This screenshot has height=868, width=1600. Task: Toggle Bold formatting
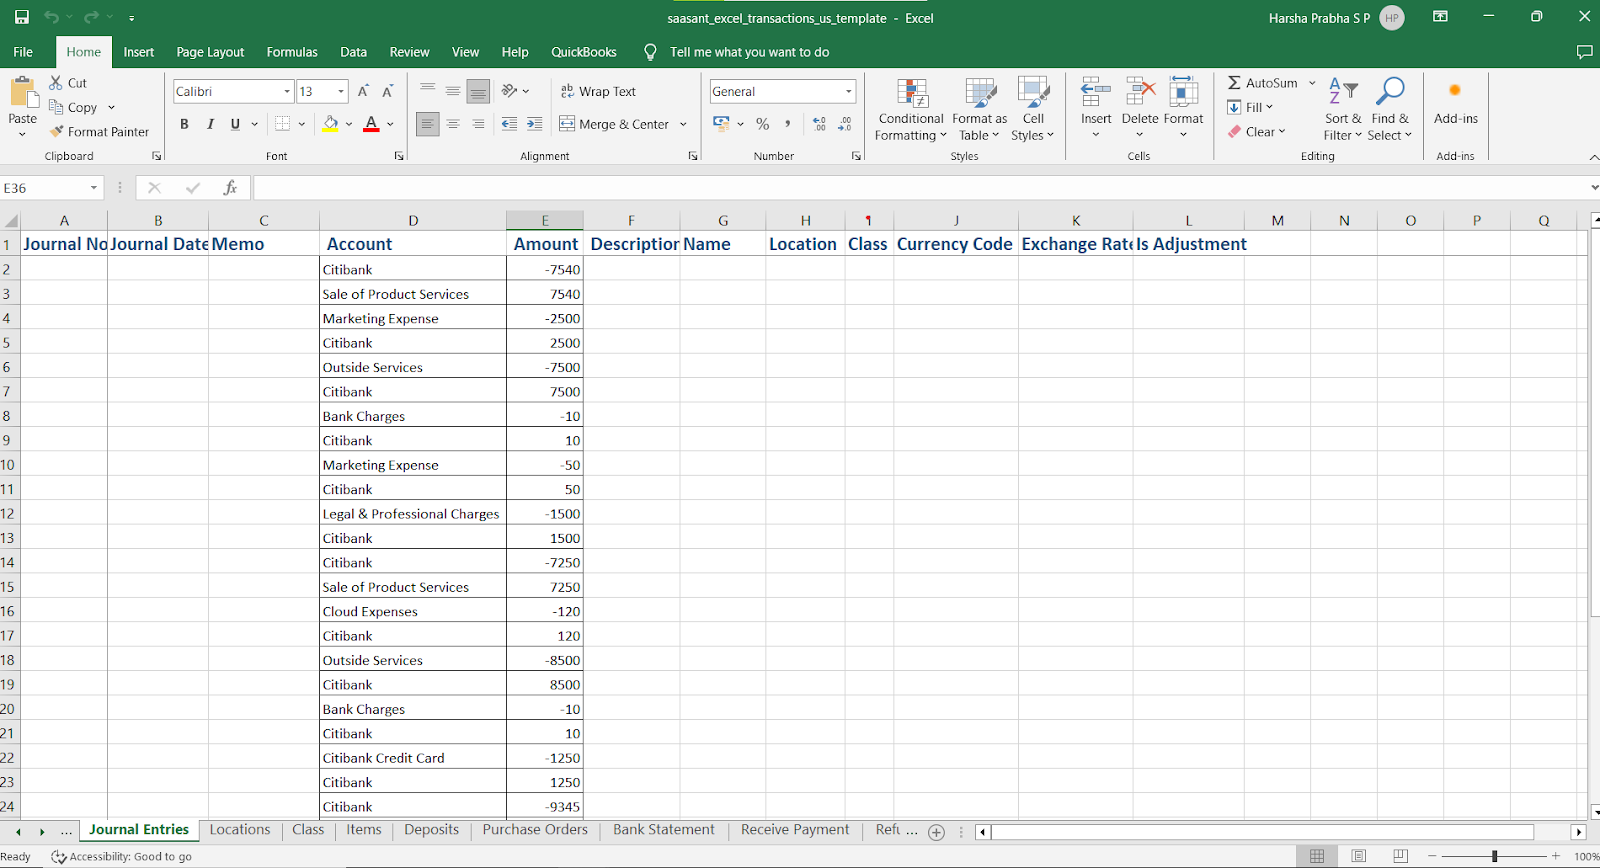coord(184,124)
